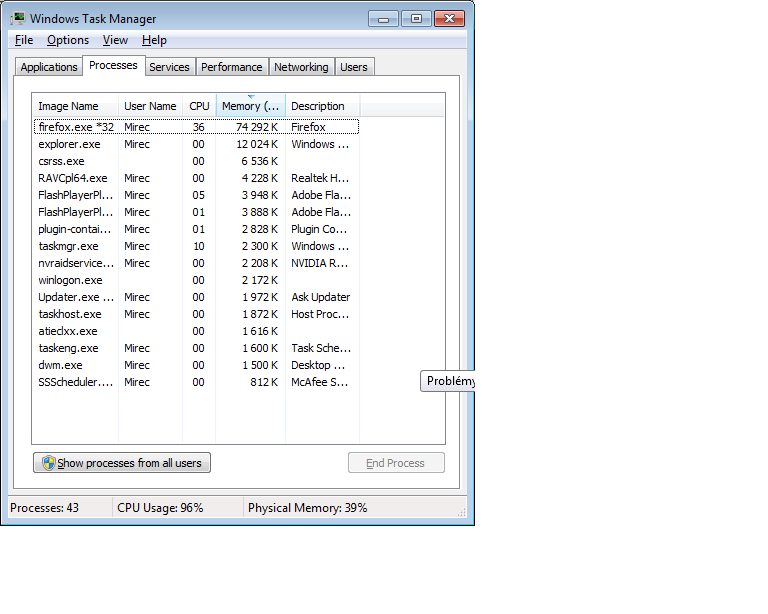The height and width of the screenshot is (614, 768).
Task: Click the Problémy tooltip label
Action: pos(448,381)
